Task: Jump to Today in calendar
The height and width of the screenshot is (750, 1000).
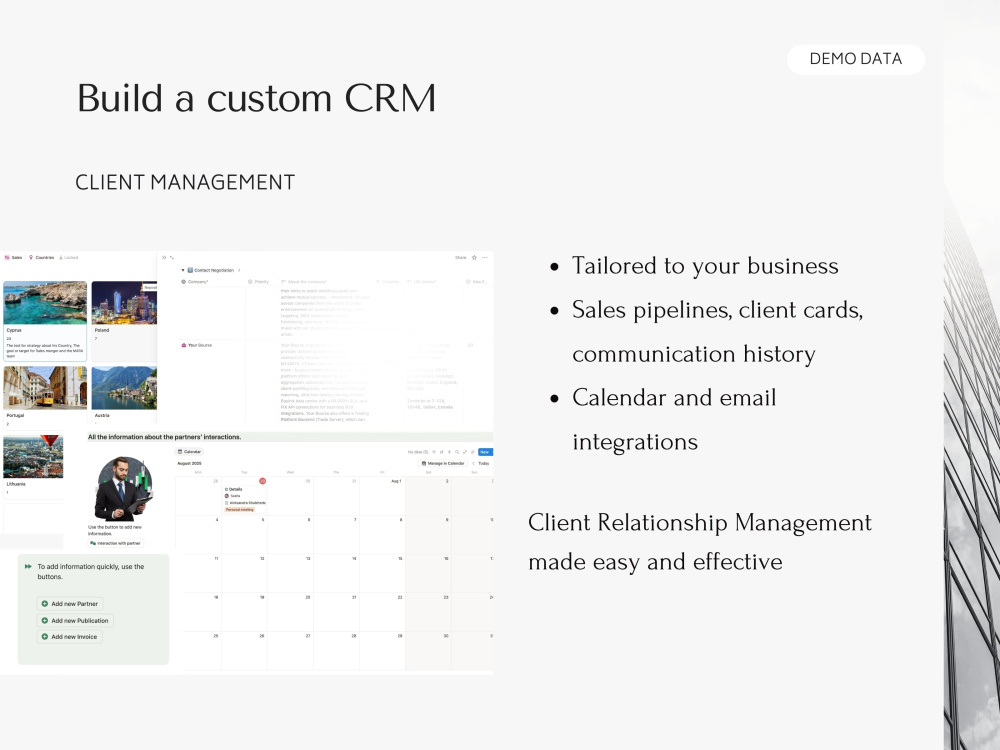Action: pos(484,464)
